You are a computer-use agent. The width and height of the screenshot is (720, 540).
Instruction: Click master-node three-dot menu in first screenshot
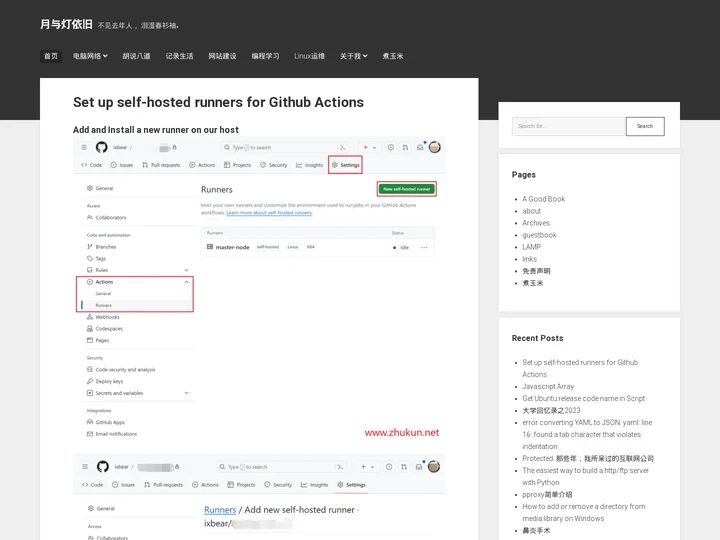click(424, 248)
